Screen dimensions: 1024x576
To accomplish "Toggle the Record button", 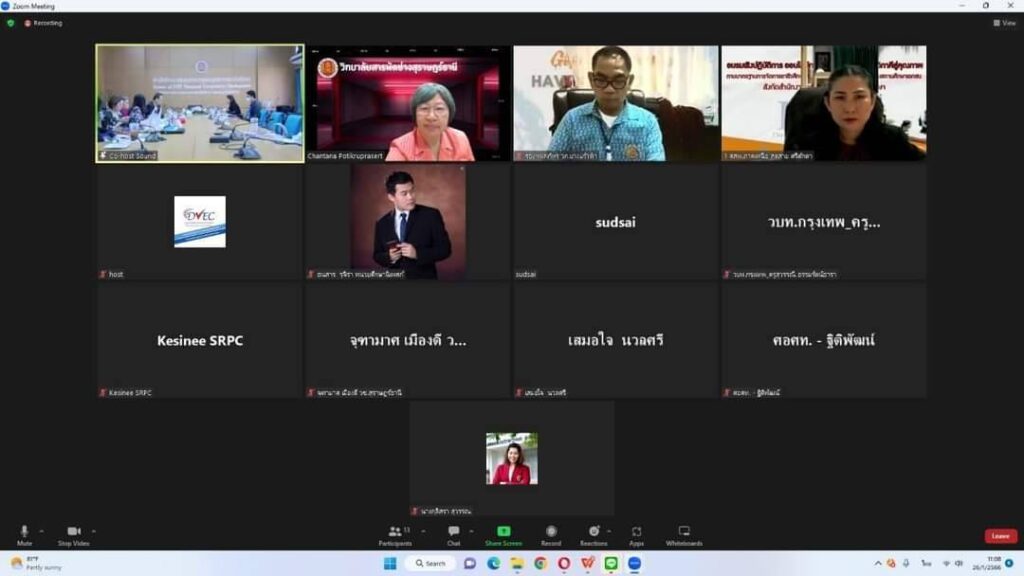I will coord(551,534).
